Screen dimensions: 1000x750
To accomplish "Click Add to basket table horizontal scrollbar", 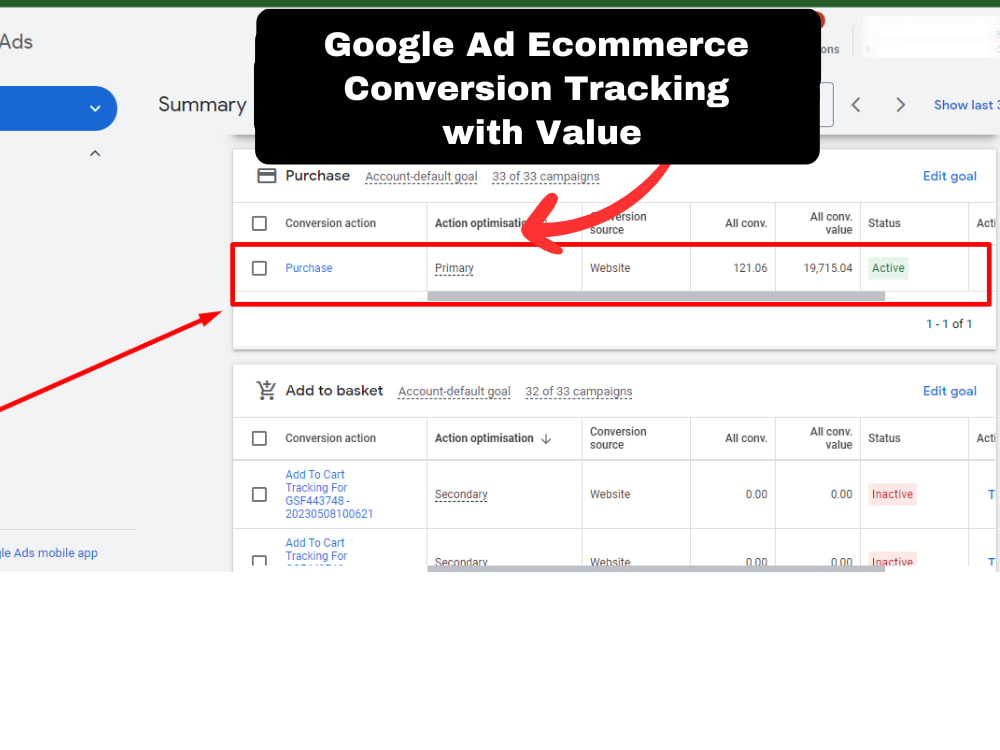I will coord(656,568).
